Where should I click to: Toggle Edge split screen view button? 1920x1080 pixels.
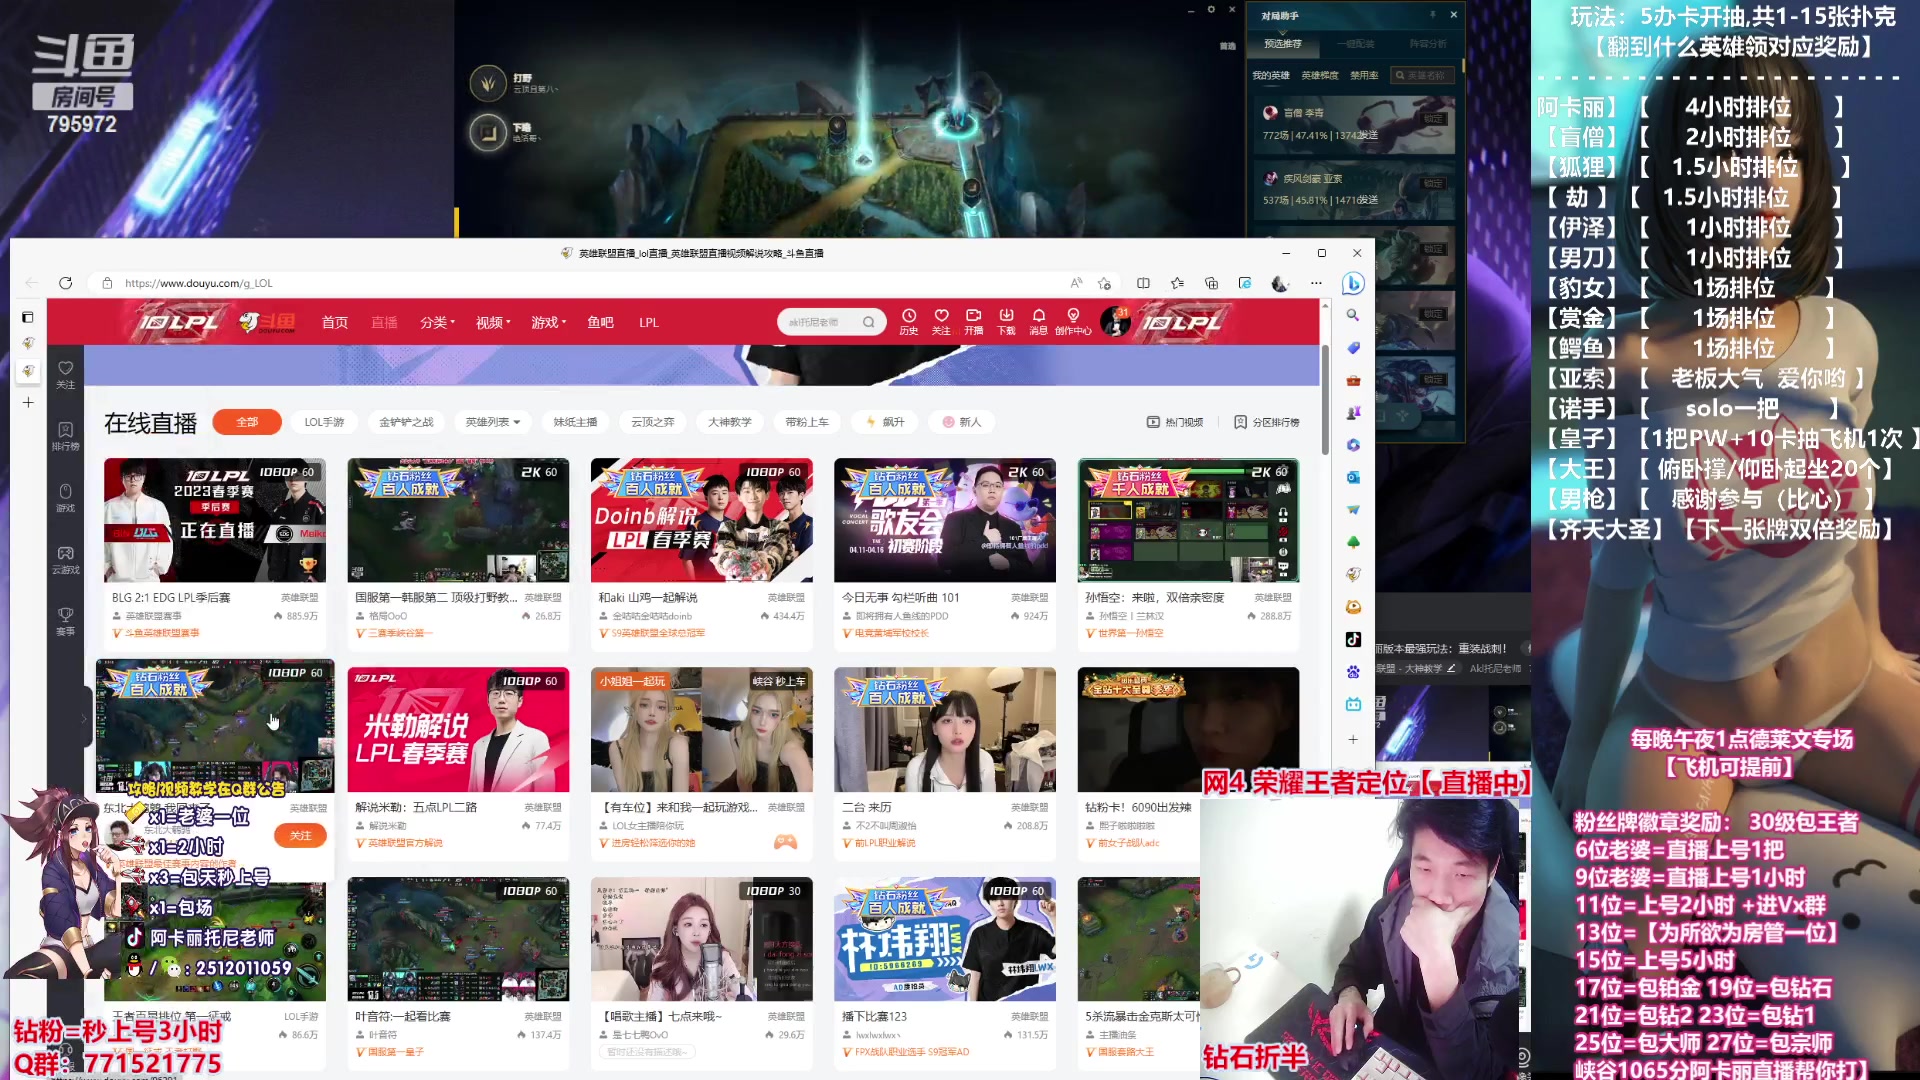tap(1143, 283)
